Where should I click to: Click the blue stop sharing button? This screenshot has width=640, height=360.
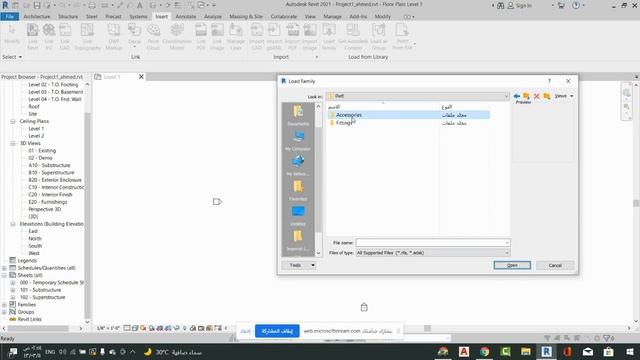tap(277, 331)
